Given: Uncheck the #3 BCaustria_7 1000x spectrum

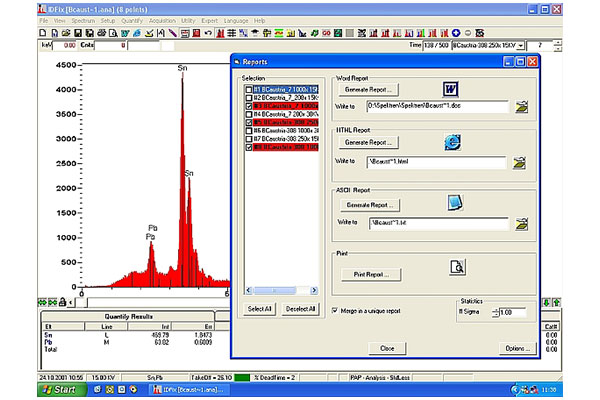Looking at the screenshot, I should tap(246, 105).
